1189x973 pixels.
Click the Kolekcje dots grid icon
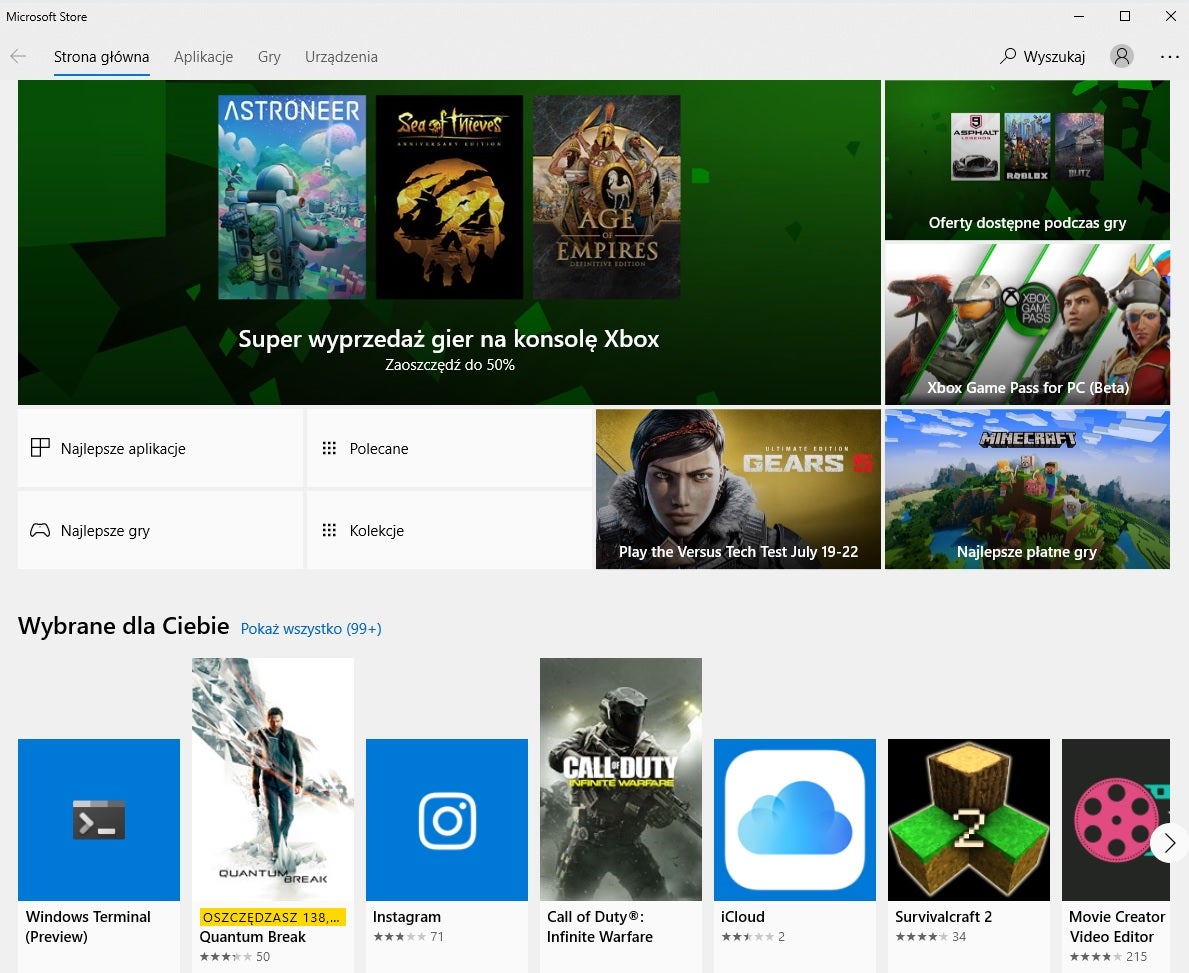329,530
